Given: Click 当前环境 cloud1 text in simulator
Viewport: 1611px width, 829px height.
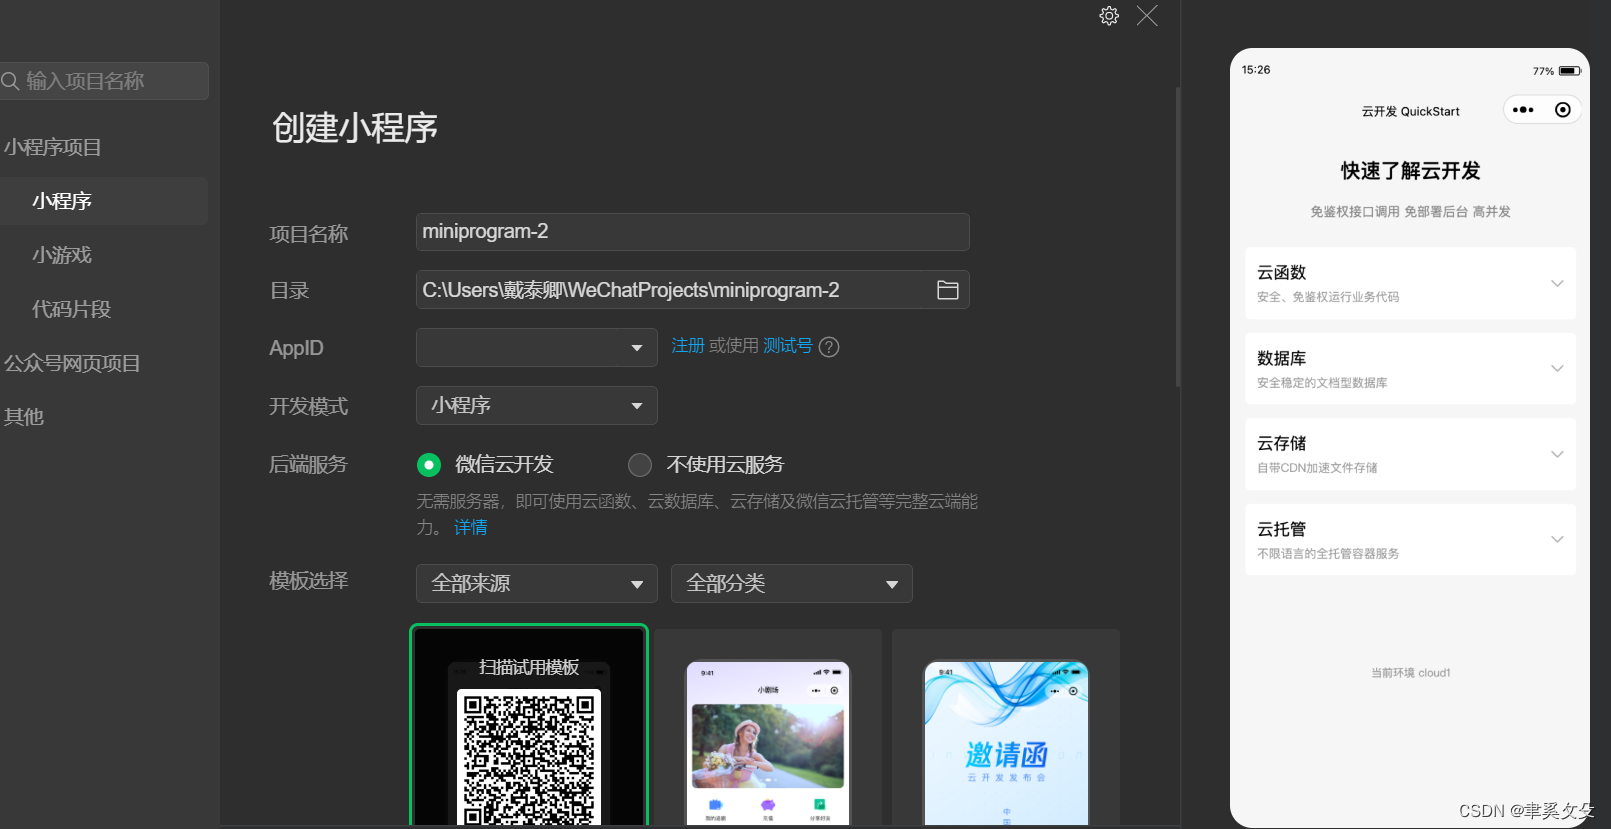Looking at the screenshot, I should (x=1410, y=673).
